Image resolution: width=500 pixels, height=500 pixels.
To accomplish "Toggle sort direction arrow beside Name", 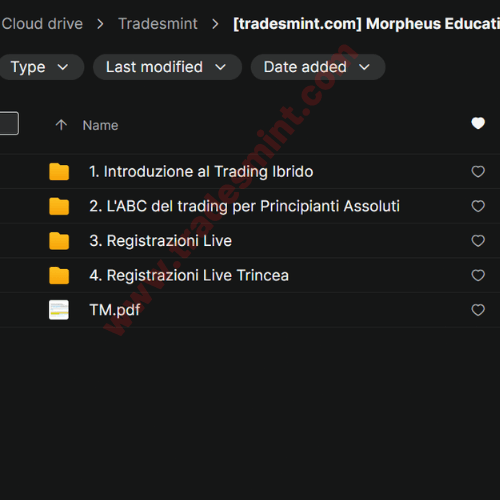I will 61,125.
